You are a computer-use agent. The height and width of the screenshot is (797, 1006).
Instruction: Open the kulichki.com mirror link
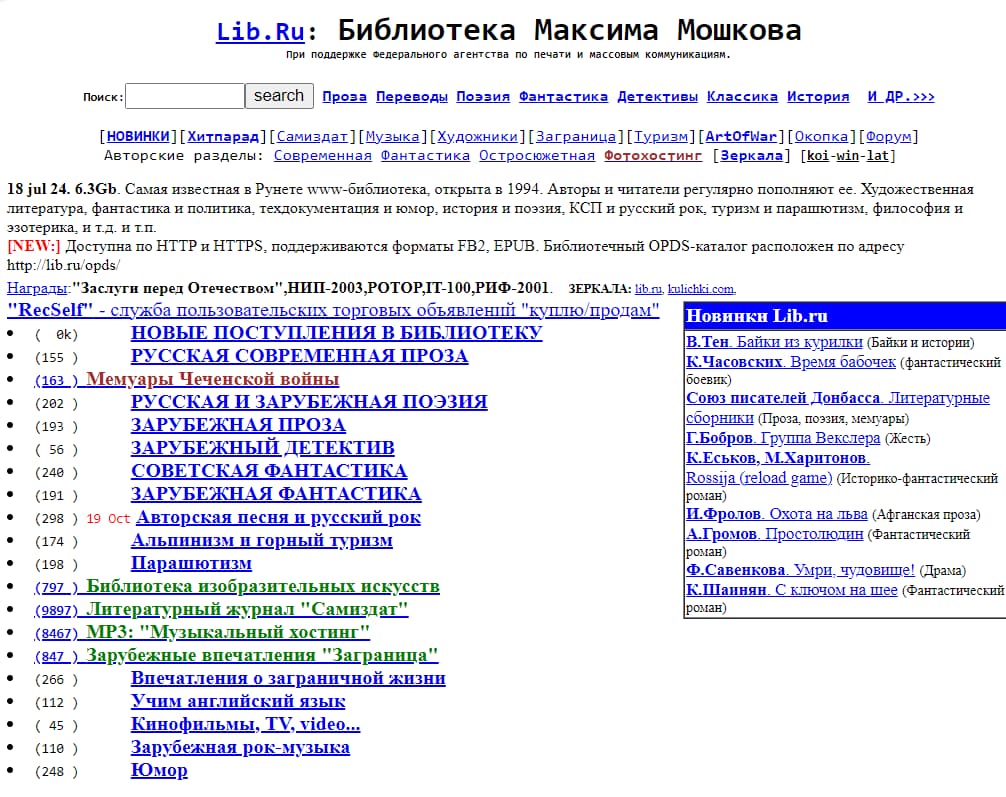click(x=701, y=289)
